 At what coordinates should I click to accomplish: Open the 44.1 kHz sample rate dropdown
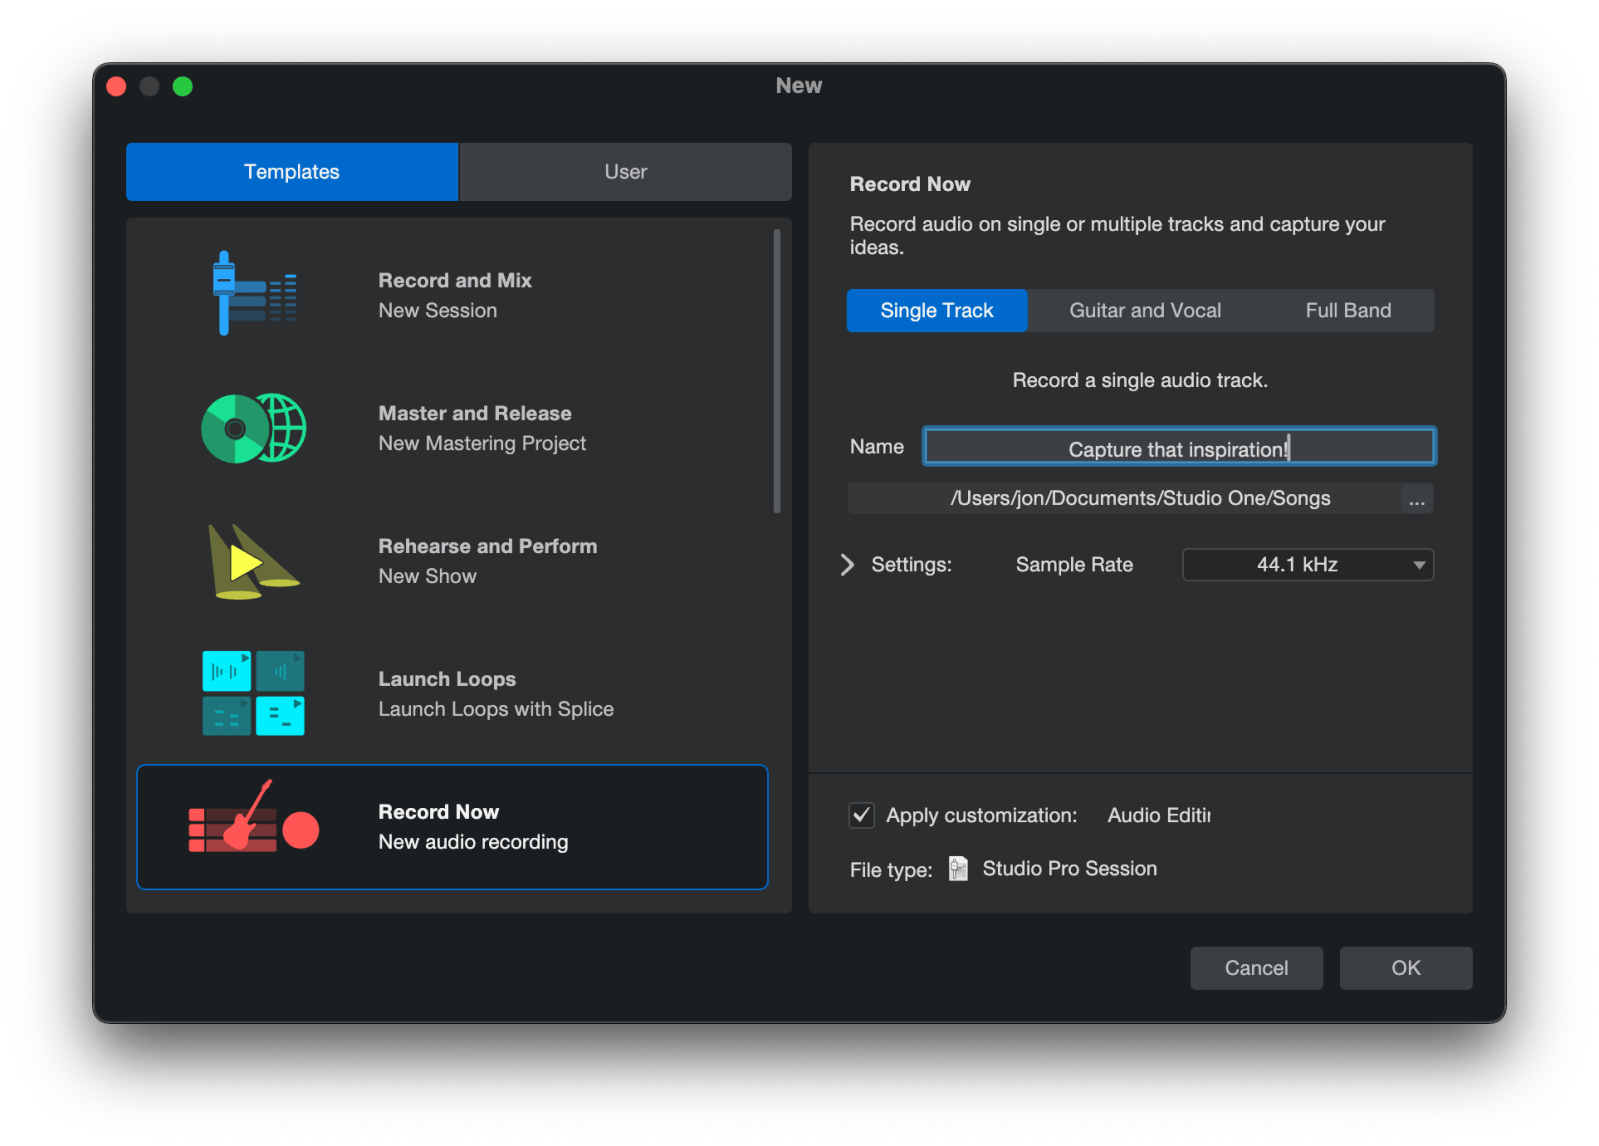(x=1307, y=565)
